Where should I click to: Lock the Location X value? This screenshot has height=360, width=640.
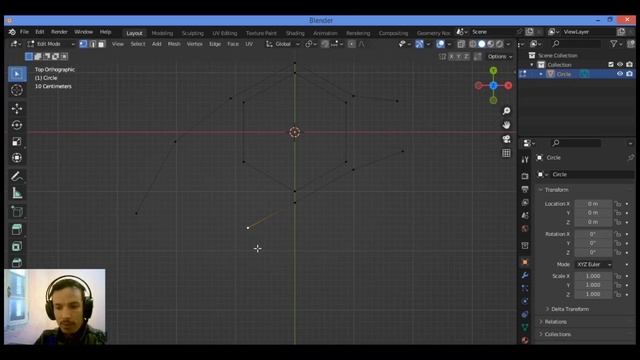tap(618, 204)
